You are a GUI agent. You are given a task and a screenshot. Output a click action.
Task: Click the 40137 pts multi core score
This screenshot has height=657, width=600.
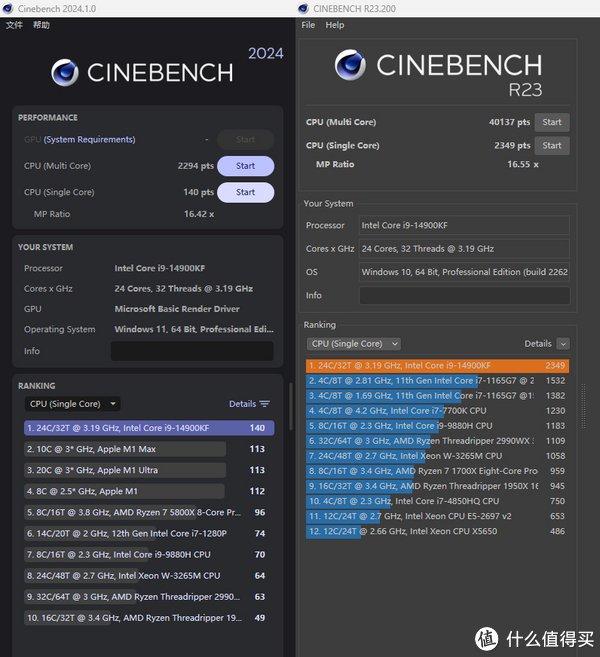tap(509, 122)
